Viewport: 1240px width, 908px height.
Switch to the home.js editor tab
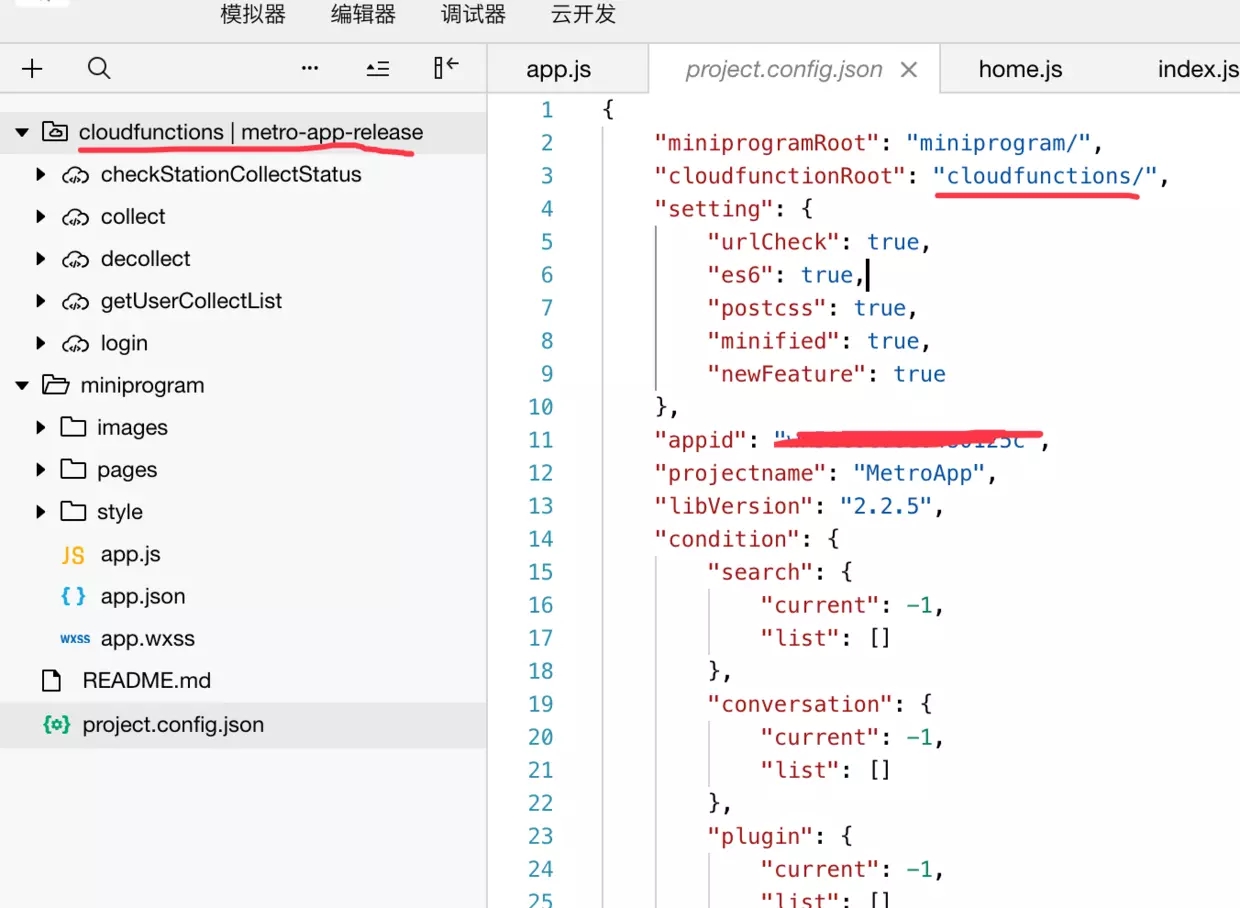1020,70
